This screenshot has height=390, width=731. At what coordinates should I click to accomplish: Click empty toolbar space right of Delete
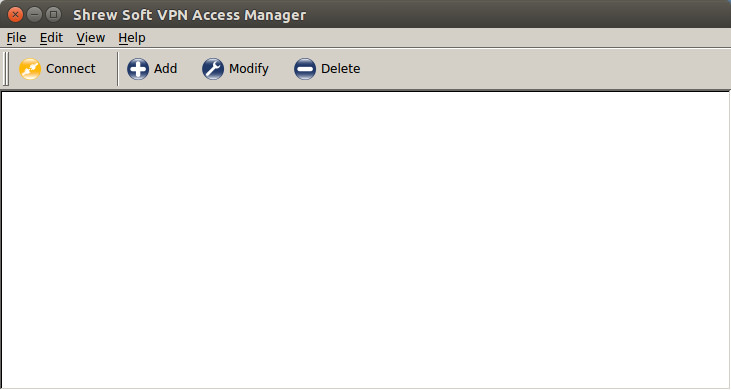click(545, 69)
